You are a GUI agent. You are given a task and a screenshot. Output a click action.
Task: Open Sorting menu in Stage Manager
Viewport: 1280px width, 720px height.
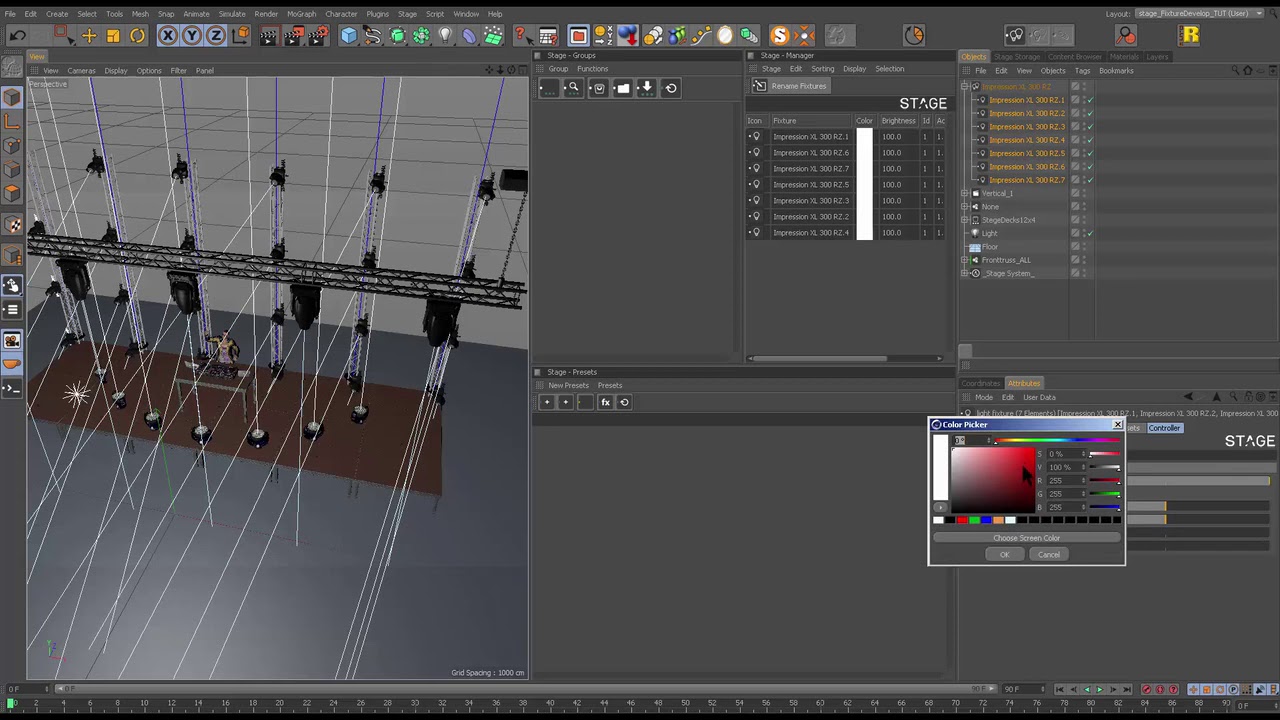[x=822, y=69]
